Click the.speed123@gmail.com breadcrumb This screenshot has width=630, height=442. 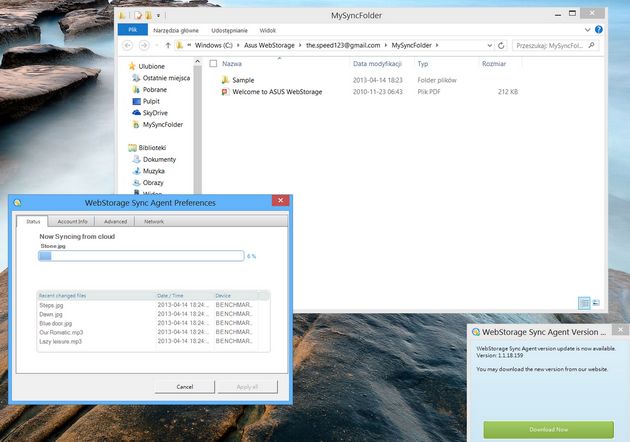[x=343, y=45]
